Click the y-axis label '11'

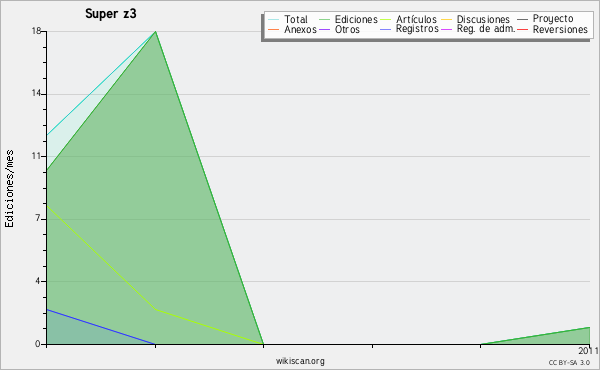tap(36, 156)
